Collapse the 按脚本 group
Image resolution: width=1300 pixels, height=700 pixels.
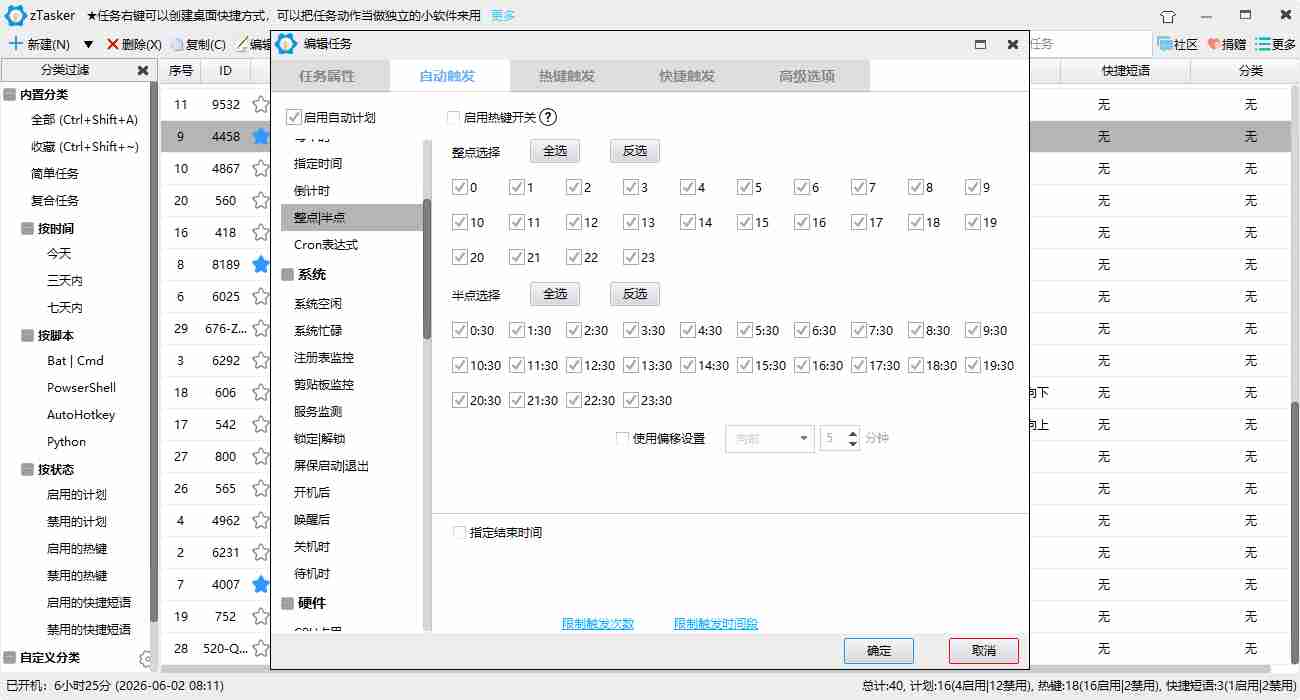28,336
